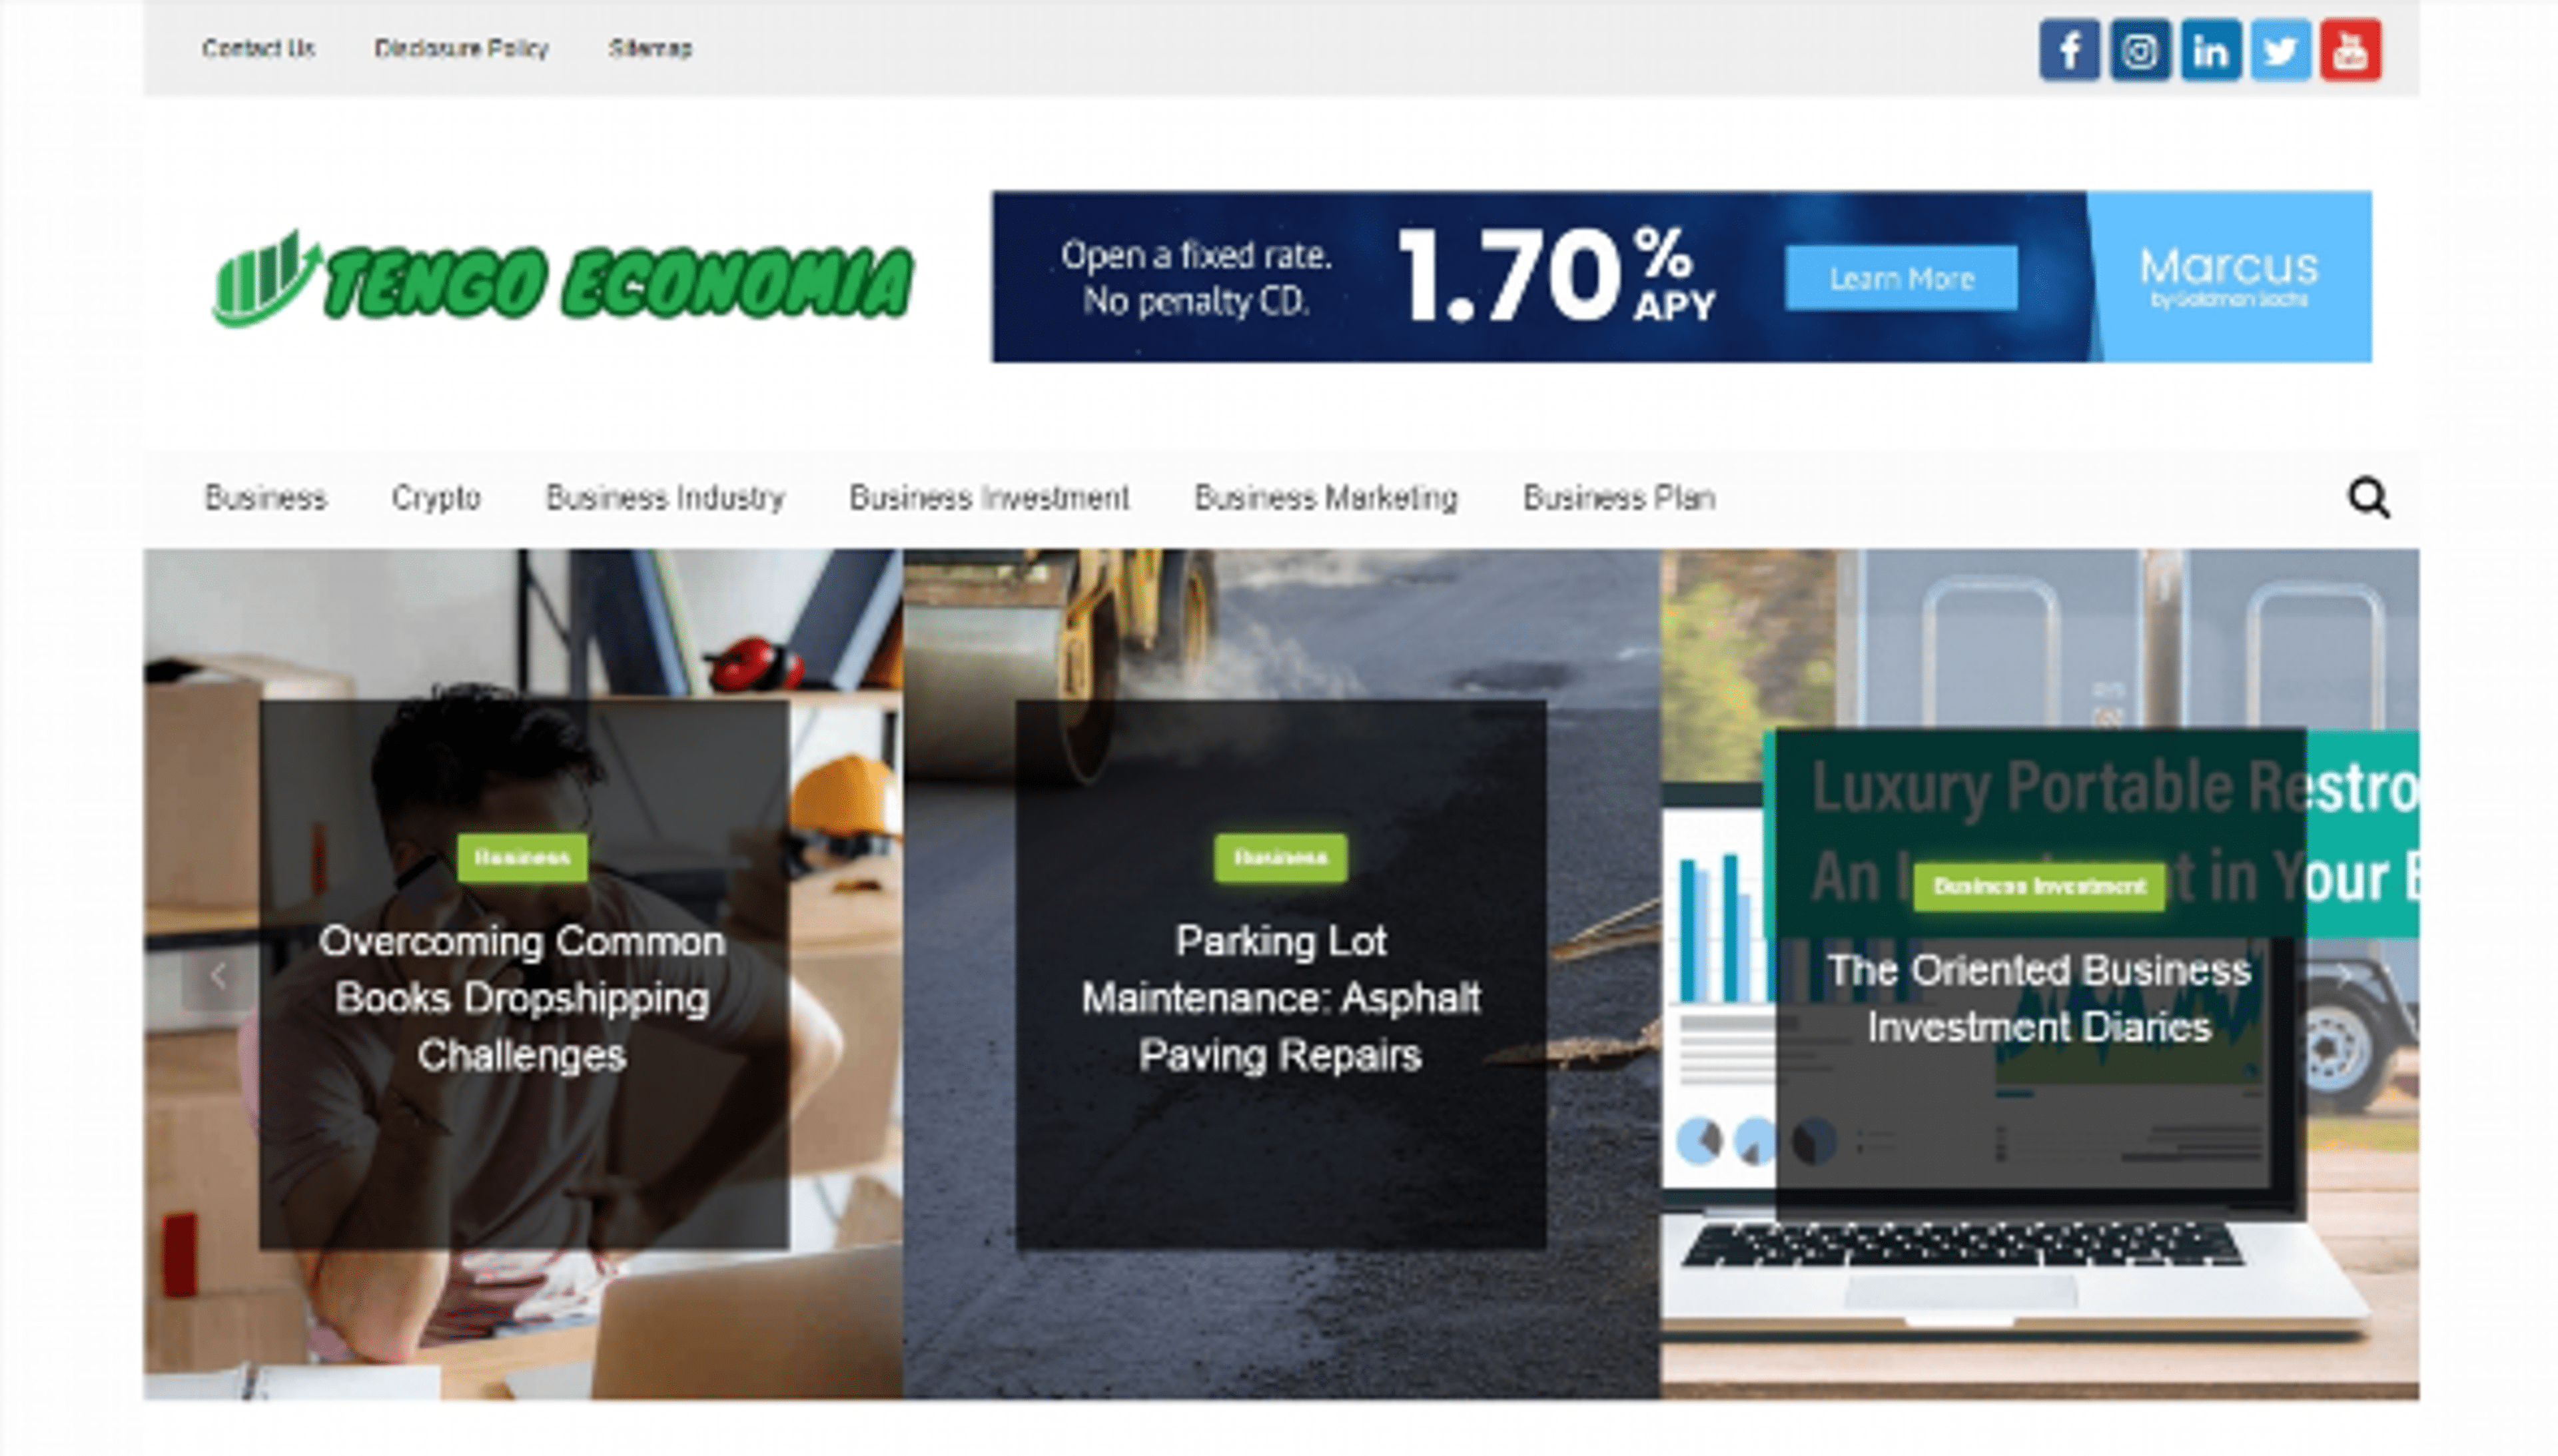
Task: Open the Business menu item
Action: click(x=265, y=497)
